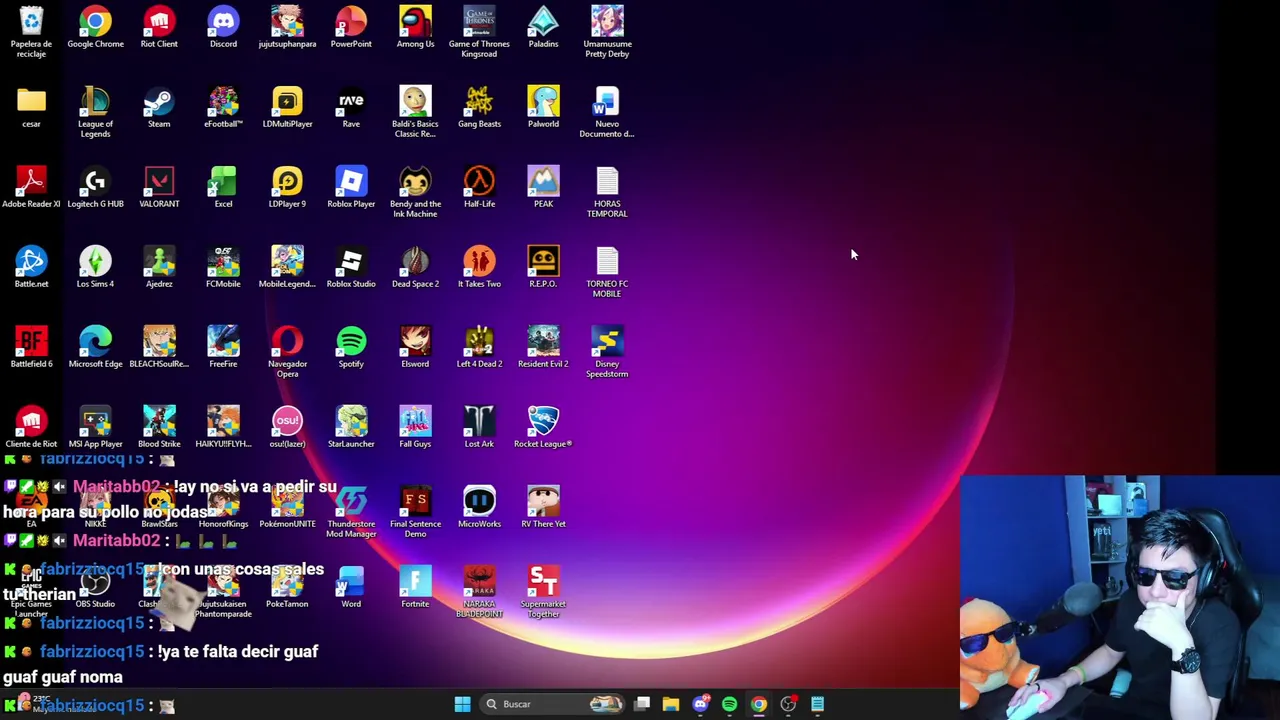Select Bendy and the Ink Machine icon
The width and height of the screenshot is (1280, 720).
415,192
